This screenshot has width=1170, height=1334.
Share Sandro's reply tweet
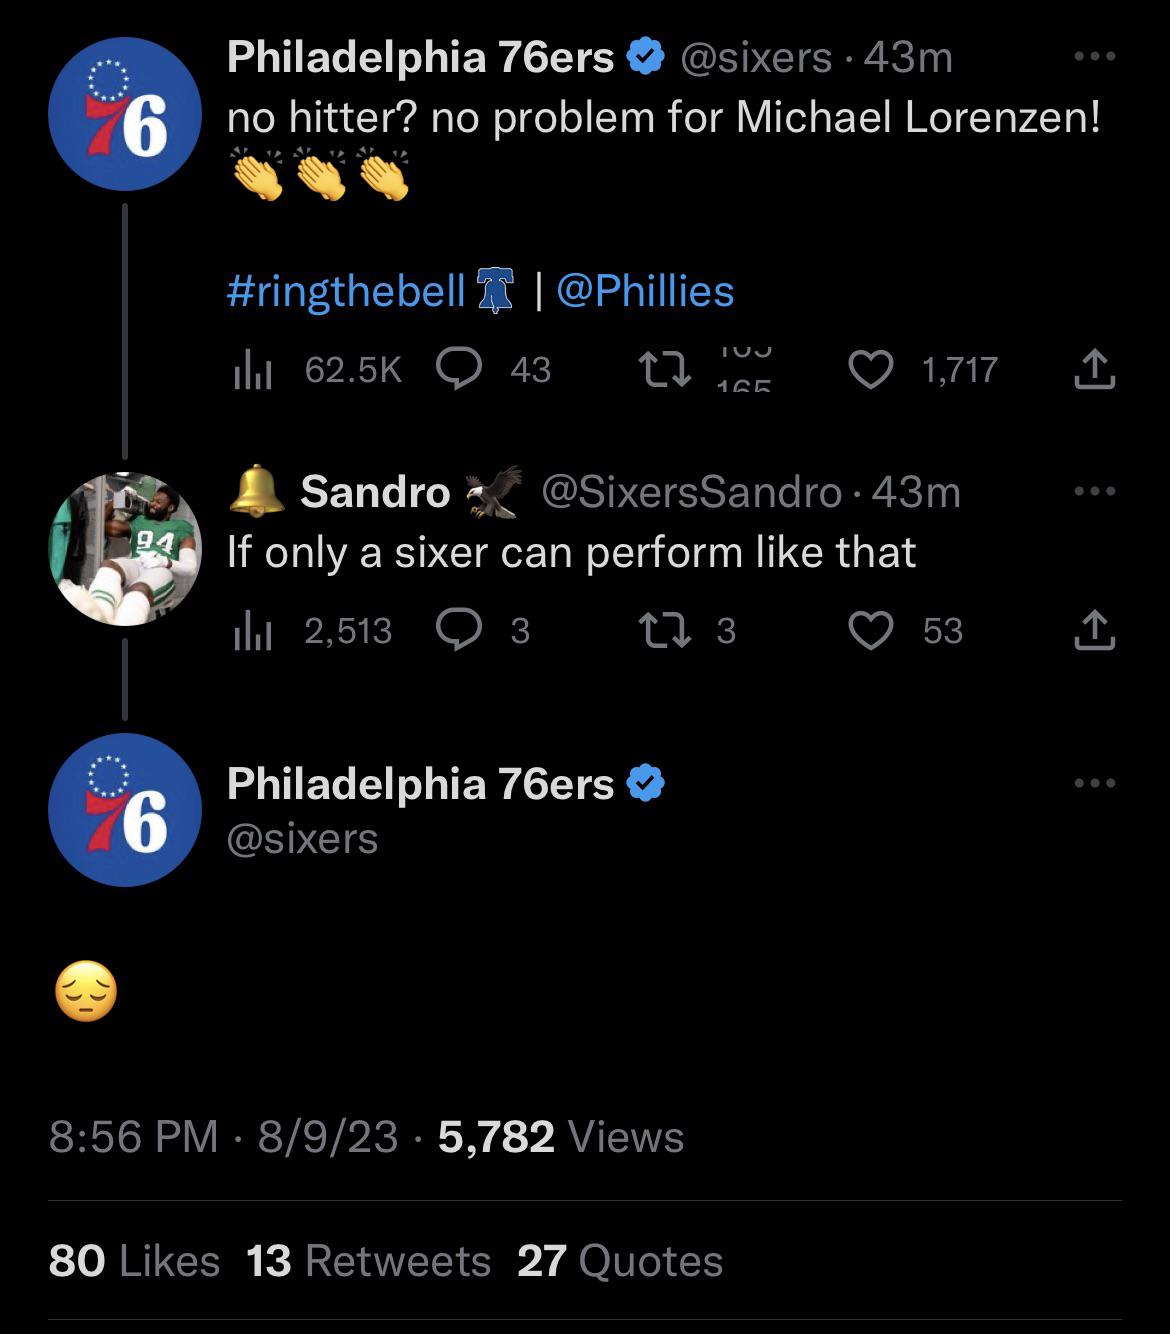point(1094,631)
